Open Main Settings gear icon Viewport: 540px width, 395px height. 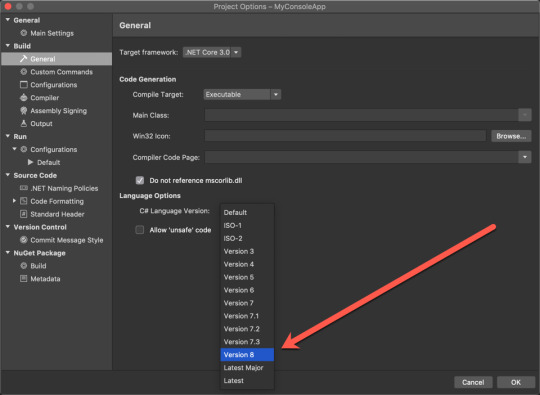coord(23,33)
